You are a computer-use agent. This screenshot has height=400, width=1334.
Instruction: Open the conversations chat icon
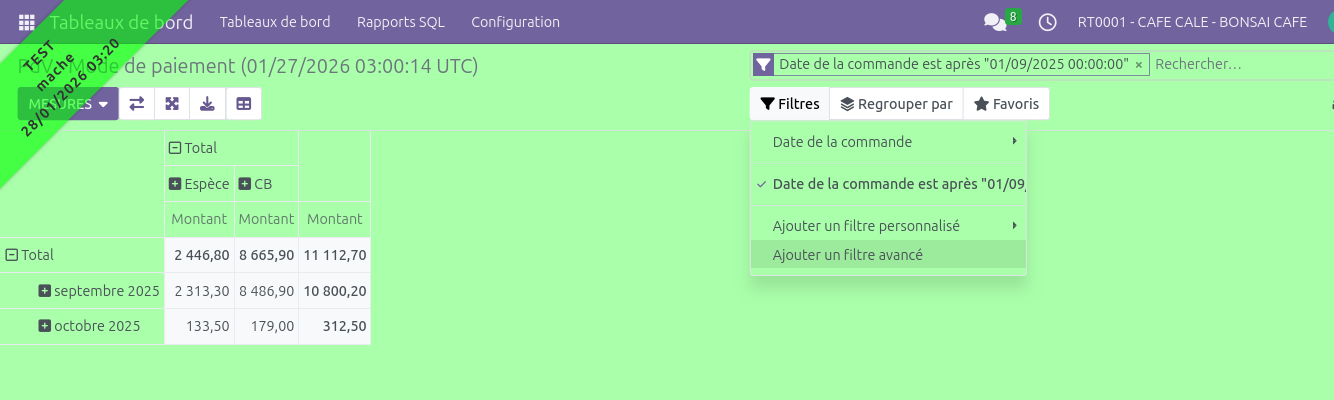coord(994,22)
